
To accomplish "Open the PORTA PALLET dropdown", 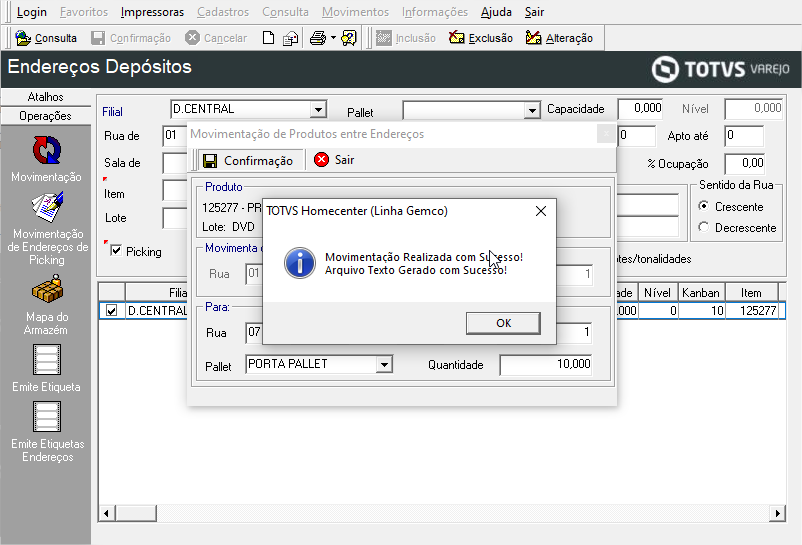I will click(x=384, y=365).
